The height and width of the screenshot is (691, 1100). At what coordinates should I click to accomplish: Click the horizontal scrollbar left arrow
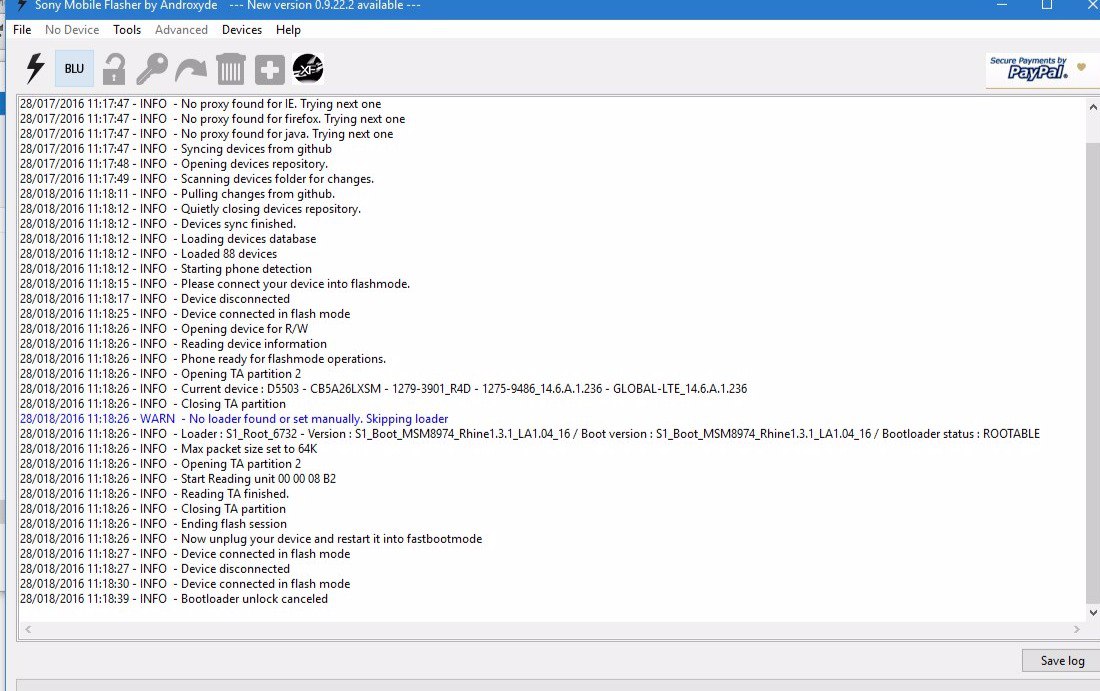(x=27, y=630)
